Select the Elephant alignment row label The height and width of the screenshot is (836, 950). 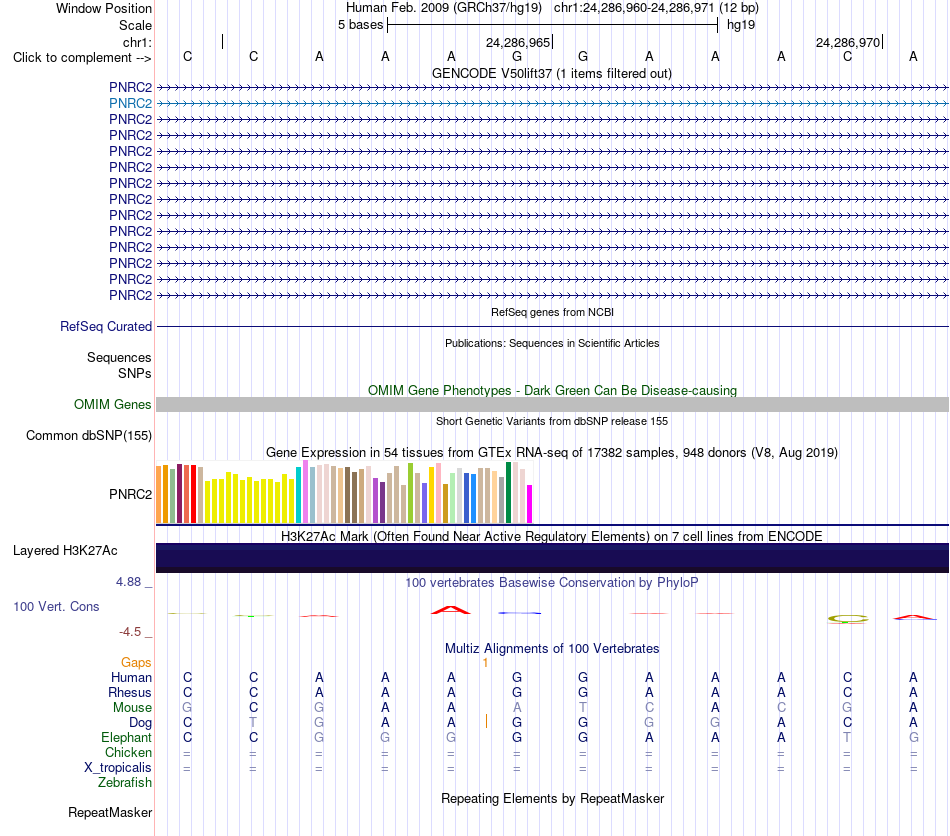pyautogui.click(x=126, y=737)
